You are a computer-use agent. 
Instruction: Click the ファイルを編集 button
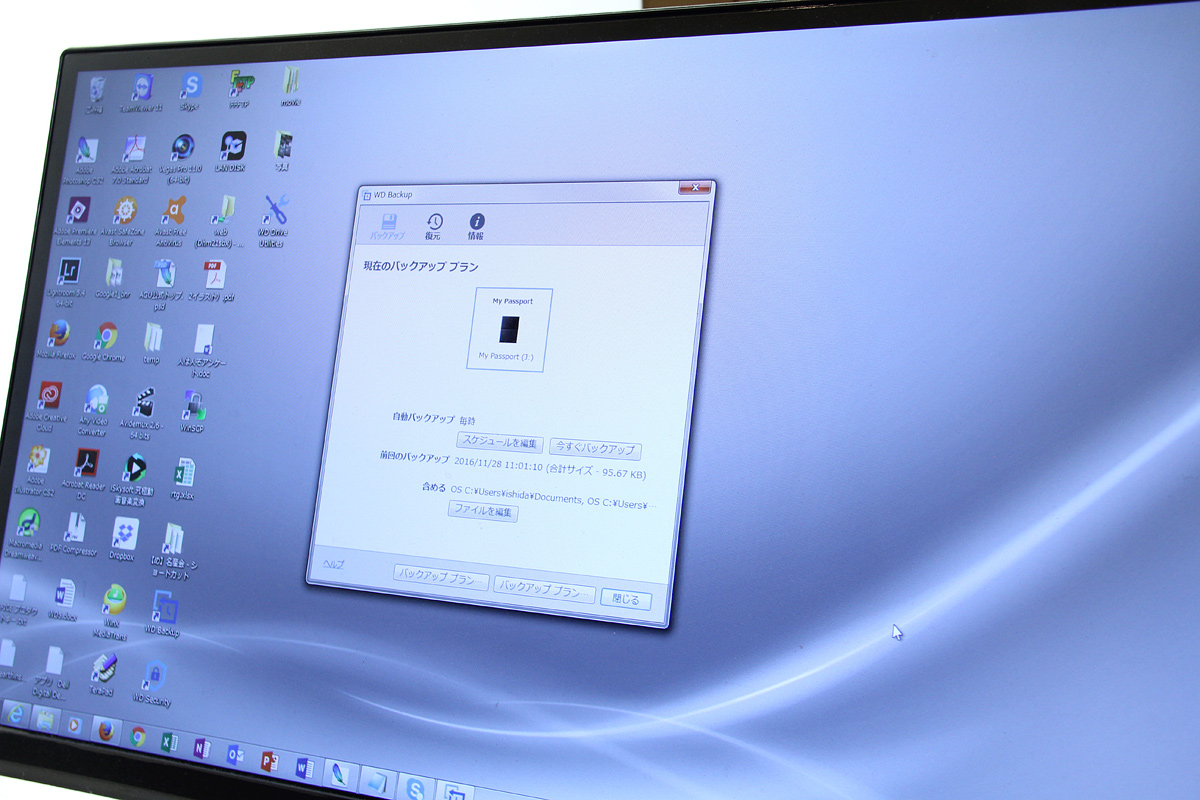tap(483, 512)
